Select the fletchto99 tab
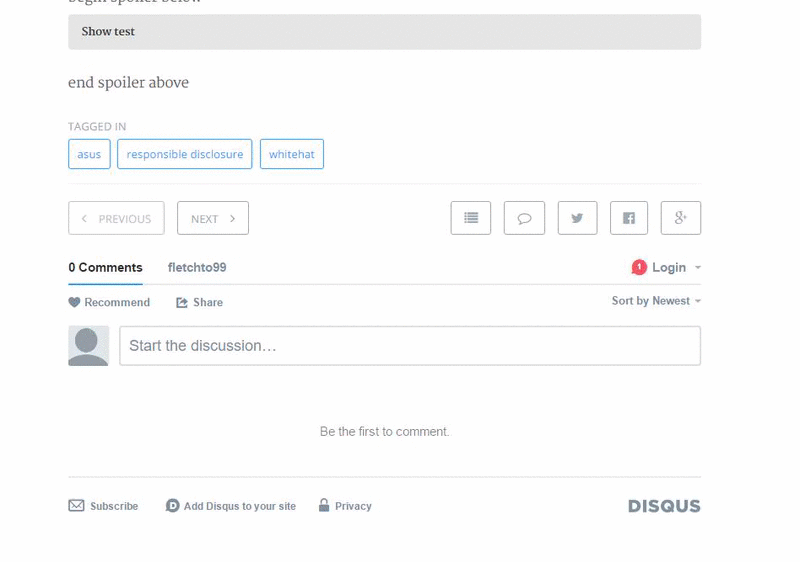 (x=197, y=268)
